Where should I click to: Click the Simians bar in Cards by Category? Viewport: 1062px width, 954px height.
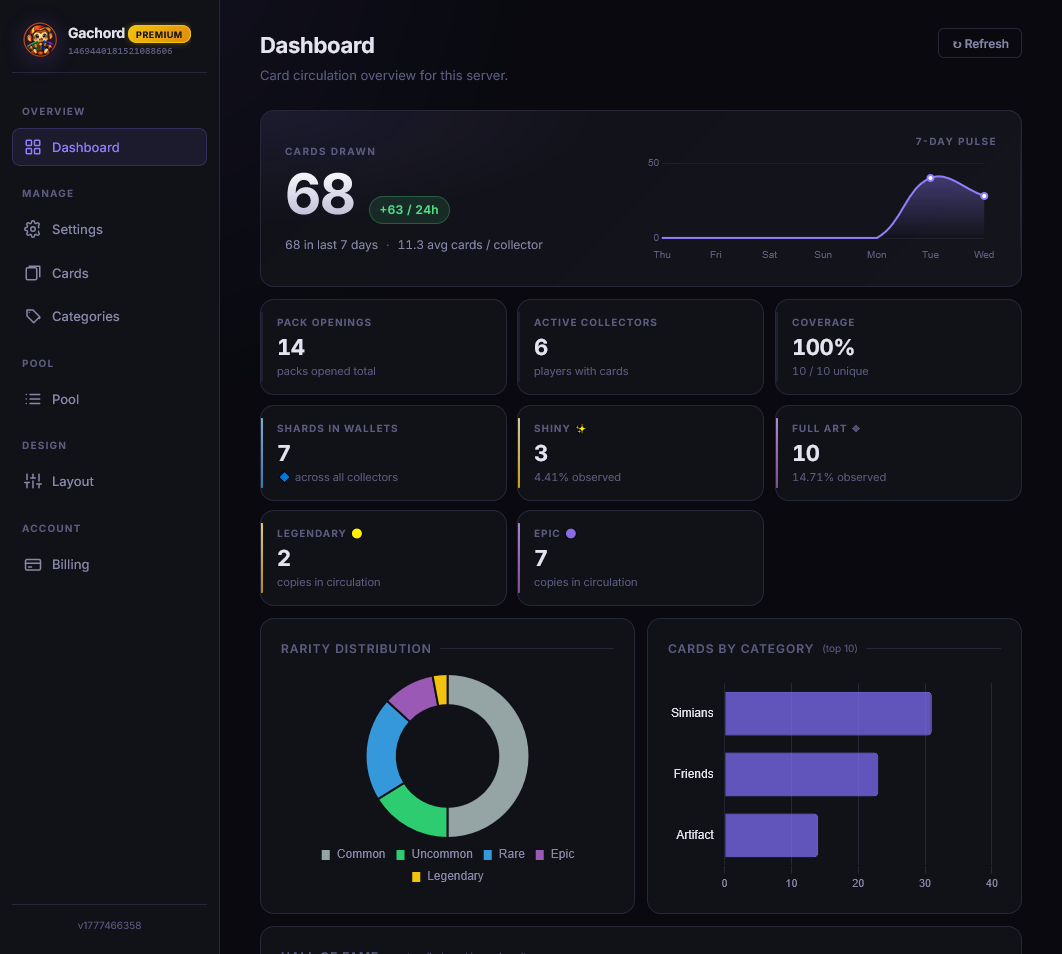coord(827,713)
